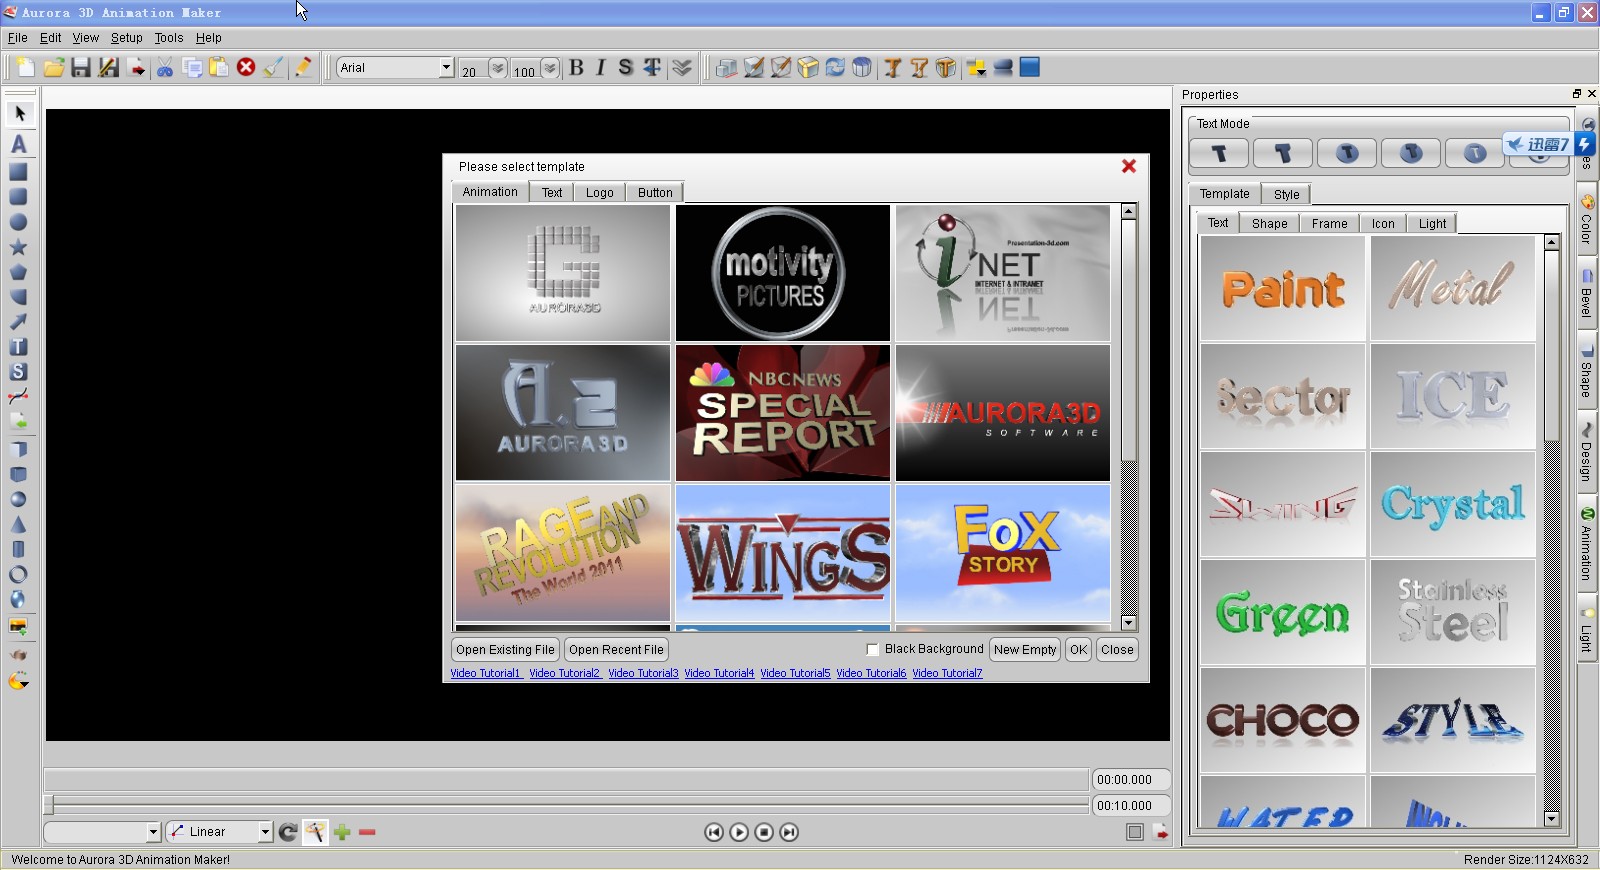1600x870 pixels.
Task: Open a file using folder icon
Action: [54, 67]
